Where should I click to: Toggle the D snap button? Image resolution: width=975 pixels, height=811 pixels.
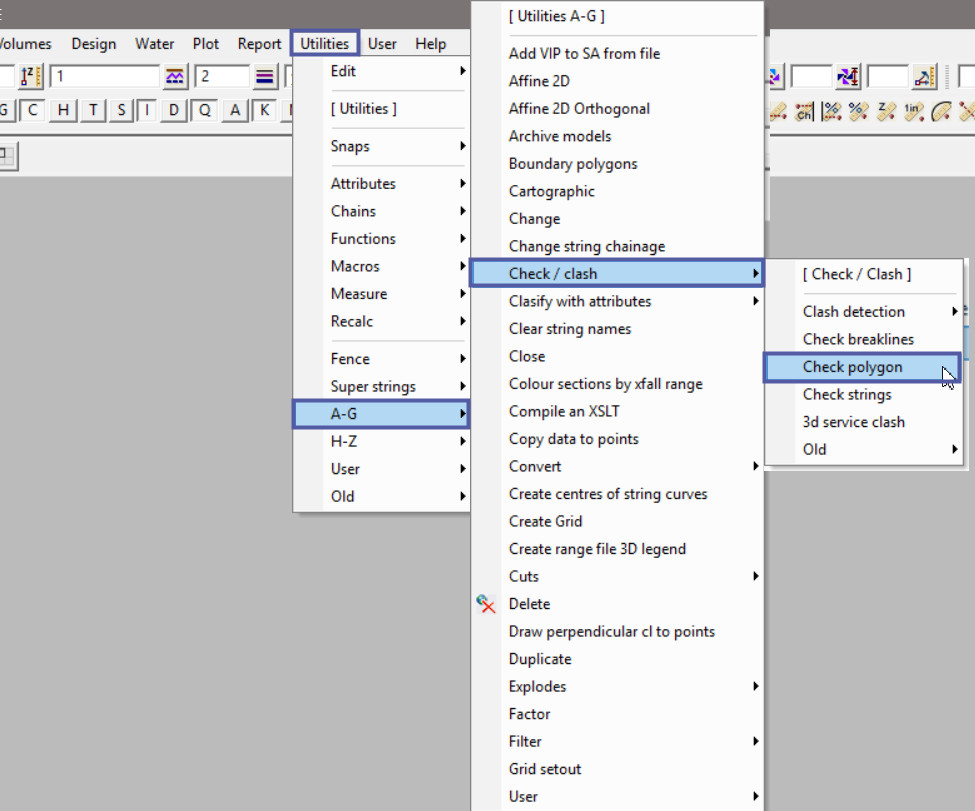click(173, 111)
